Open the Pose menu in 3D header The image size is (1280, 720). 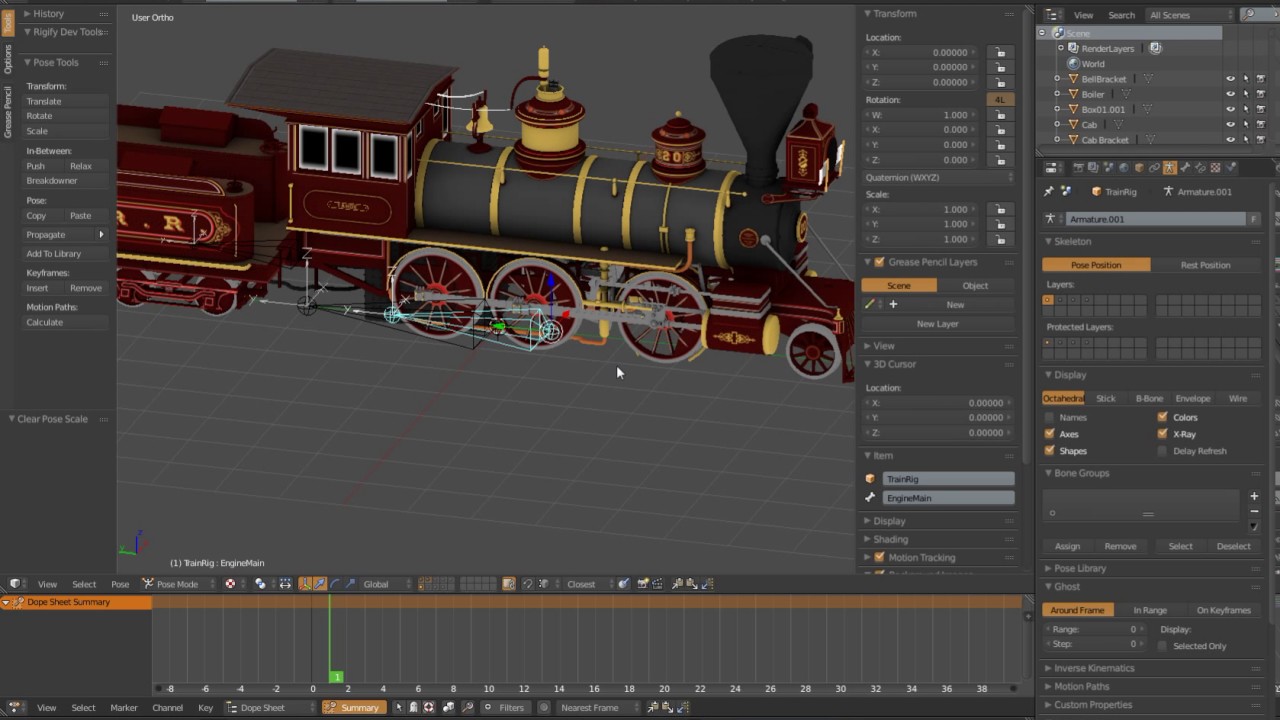point(120,584)
